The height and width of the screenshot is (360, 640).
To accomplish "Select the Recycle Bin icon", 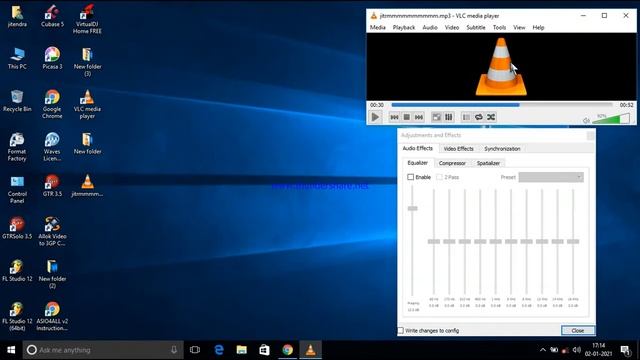I will click(17, 101).
